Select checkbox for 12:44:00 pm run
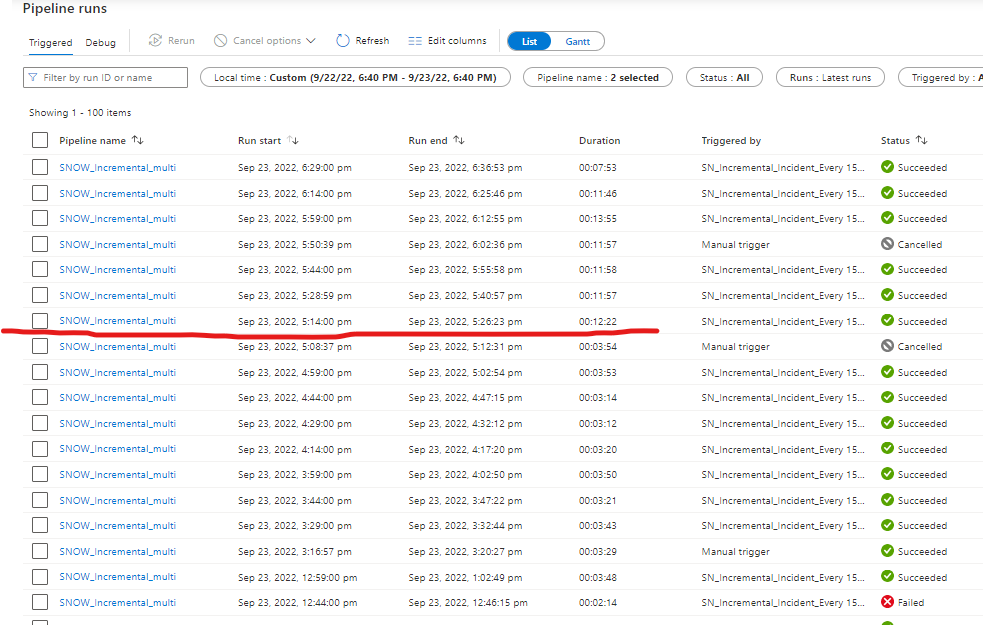 coord(40,602)
